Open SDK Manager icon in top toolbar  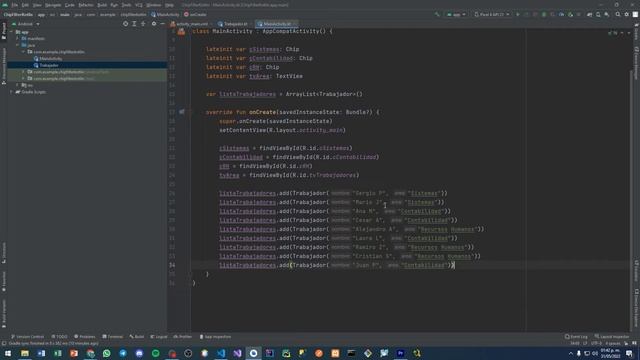point(607,14)
